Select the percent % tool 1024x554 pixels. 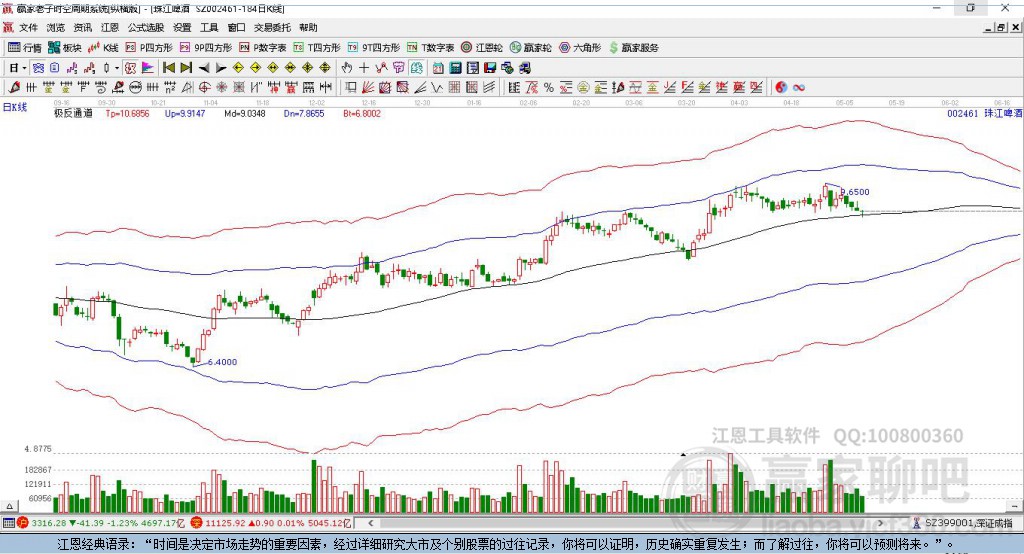pyautogui.click(x=549, y=87)
